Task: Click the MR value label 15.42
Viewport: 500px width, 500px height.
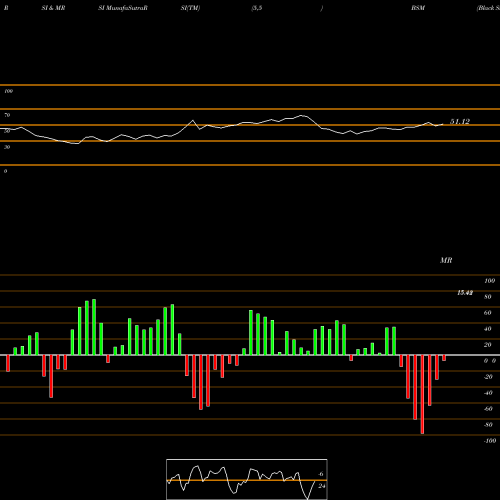Action: coord(465,293)
